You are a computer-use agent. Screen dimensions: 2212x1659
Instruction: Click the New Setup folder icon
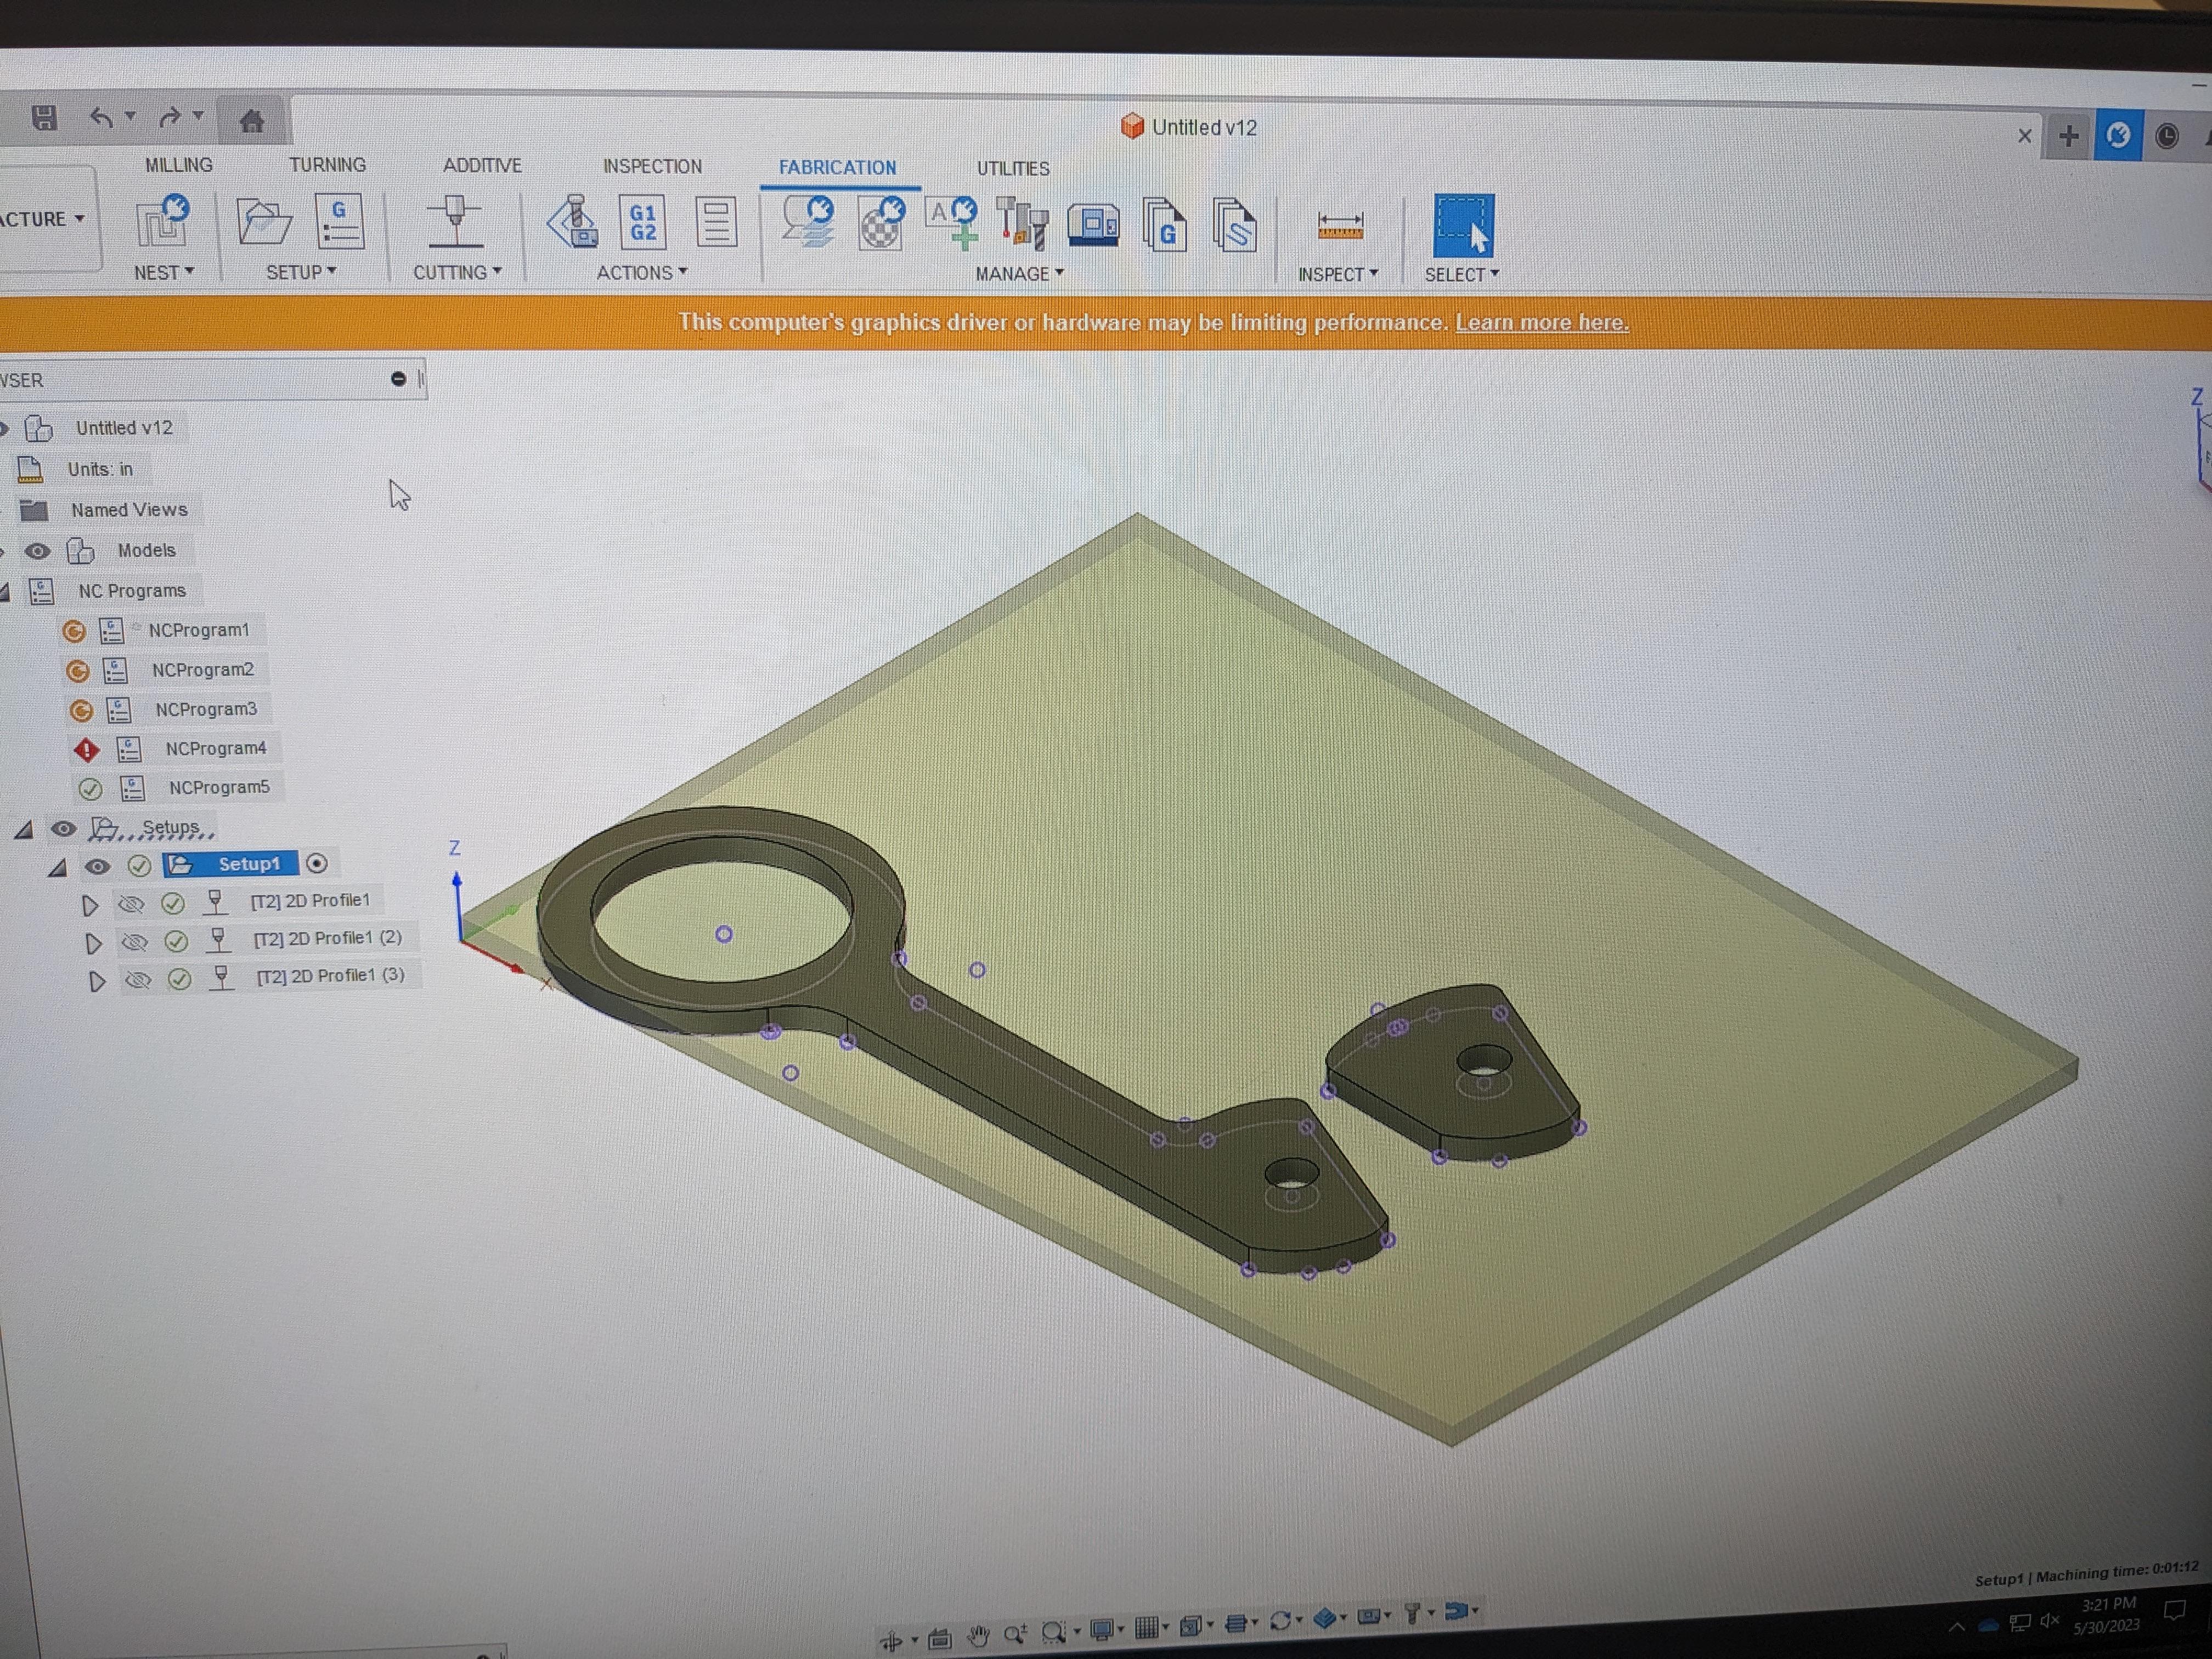pyautogui.click(x=263, y=221)
